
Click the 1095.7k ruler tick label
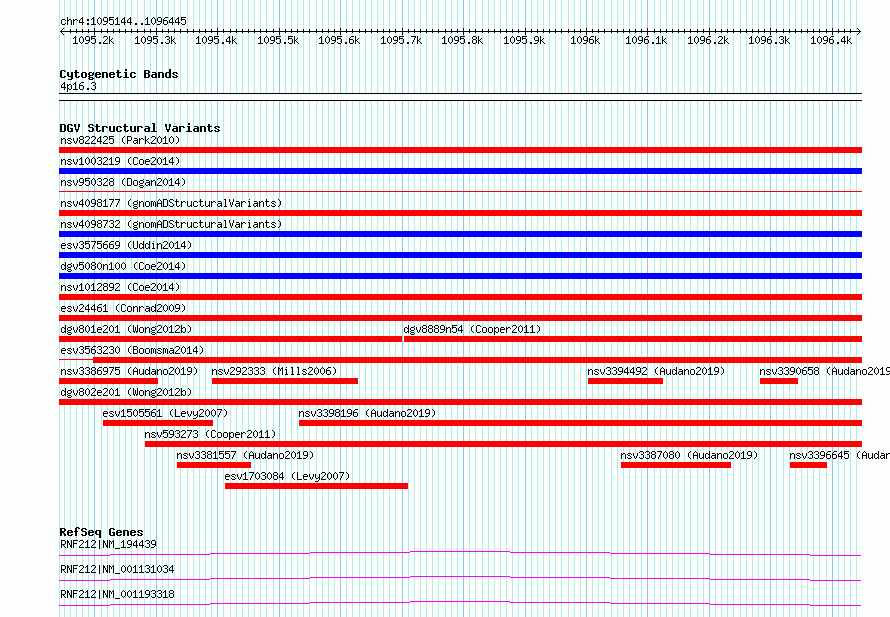(x=401, y=40)
